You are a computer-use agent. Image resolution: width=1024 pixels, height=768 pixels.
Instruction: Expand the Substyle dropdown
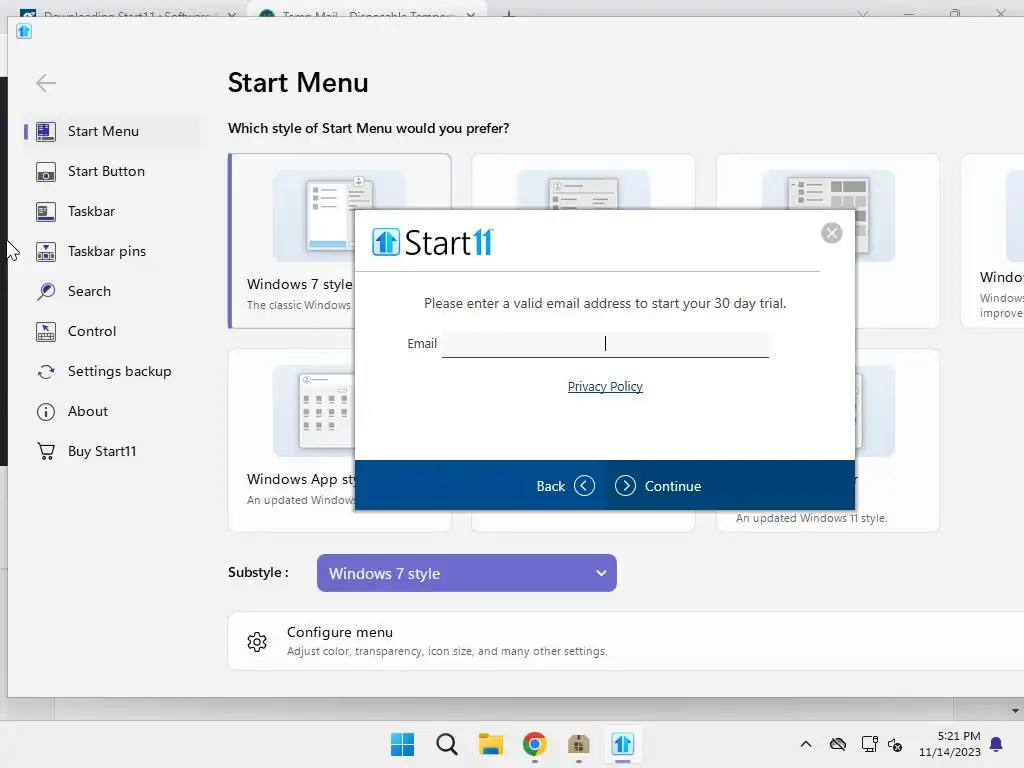tap(466, 573)
